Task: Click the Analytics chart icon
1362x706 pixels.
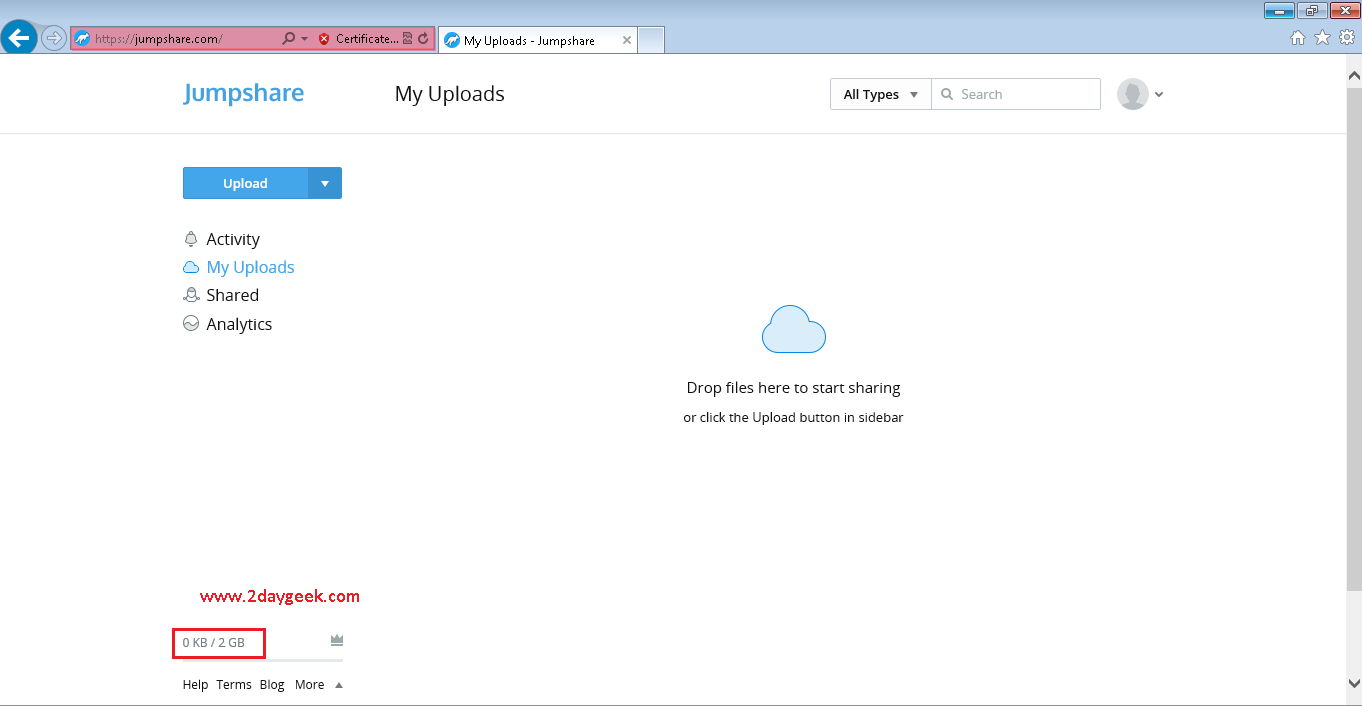Action: [x=191, y=324]
